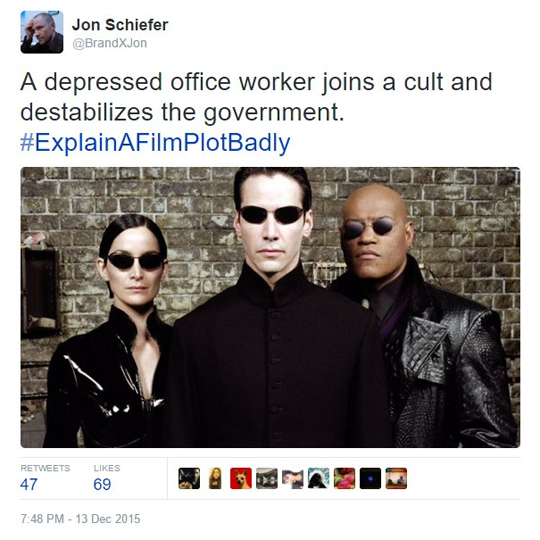
Task: Click the tilted face selfie liker avatar
Action: click(293, 478)
